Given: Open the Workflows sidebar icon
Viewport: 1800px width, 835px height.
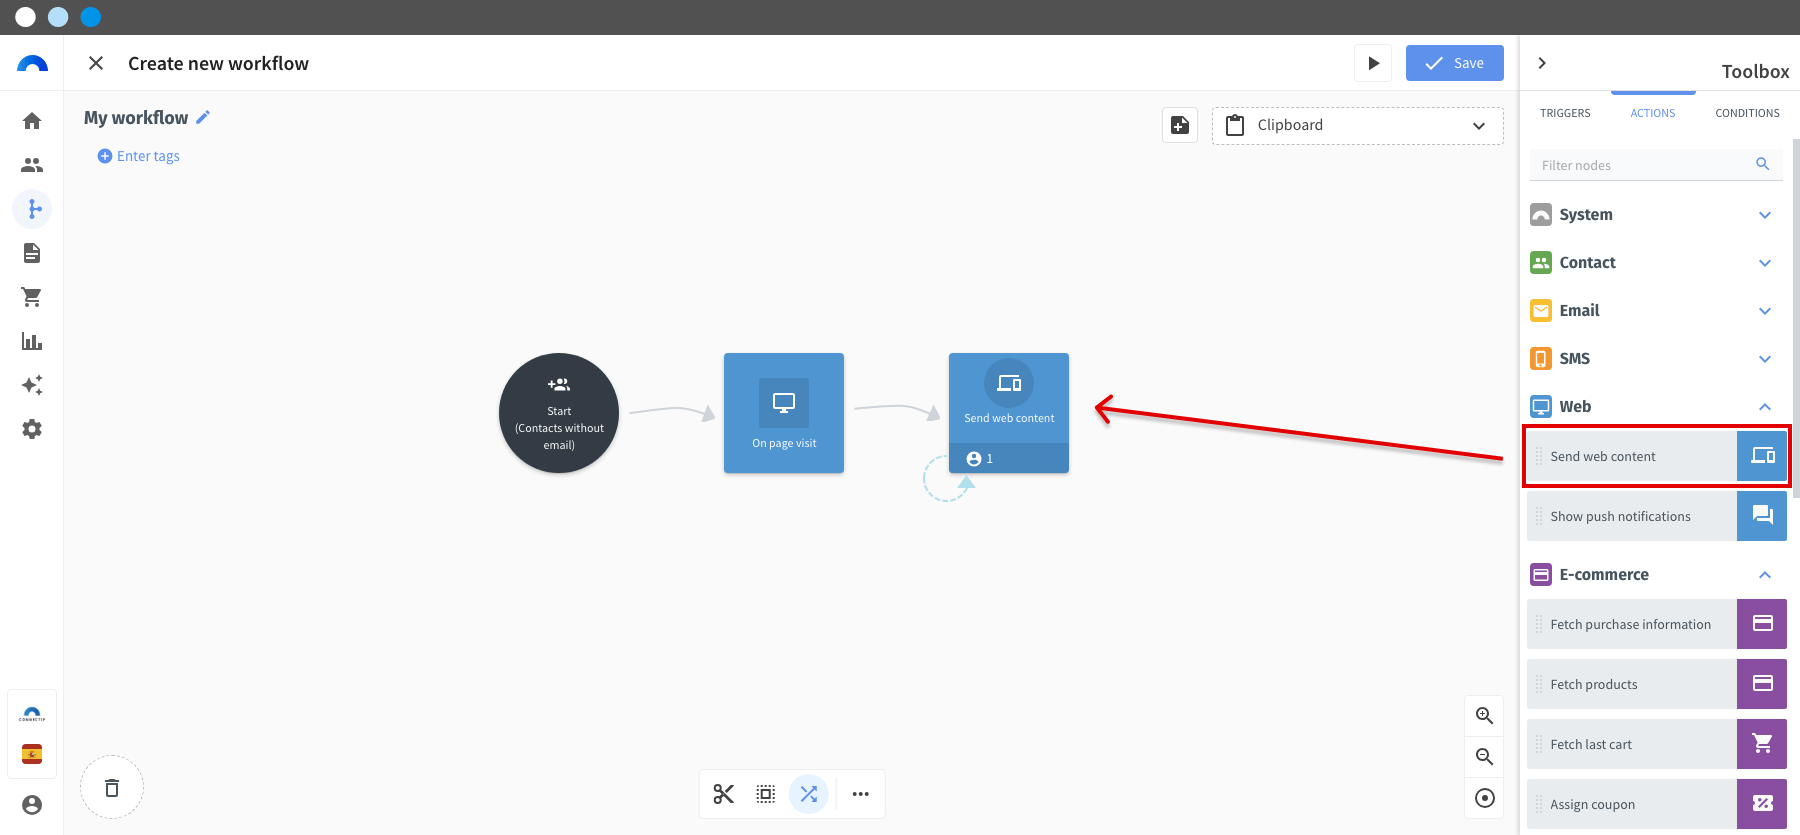Looking at the screenshot, I should point(32,209).
